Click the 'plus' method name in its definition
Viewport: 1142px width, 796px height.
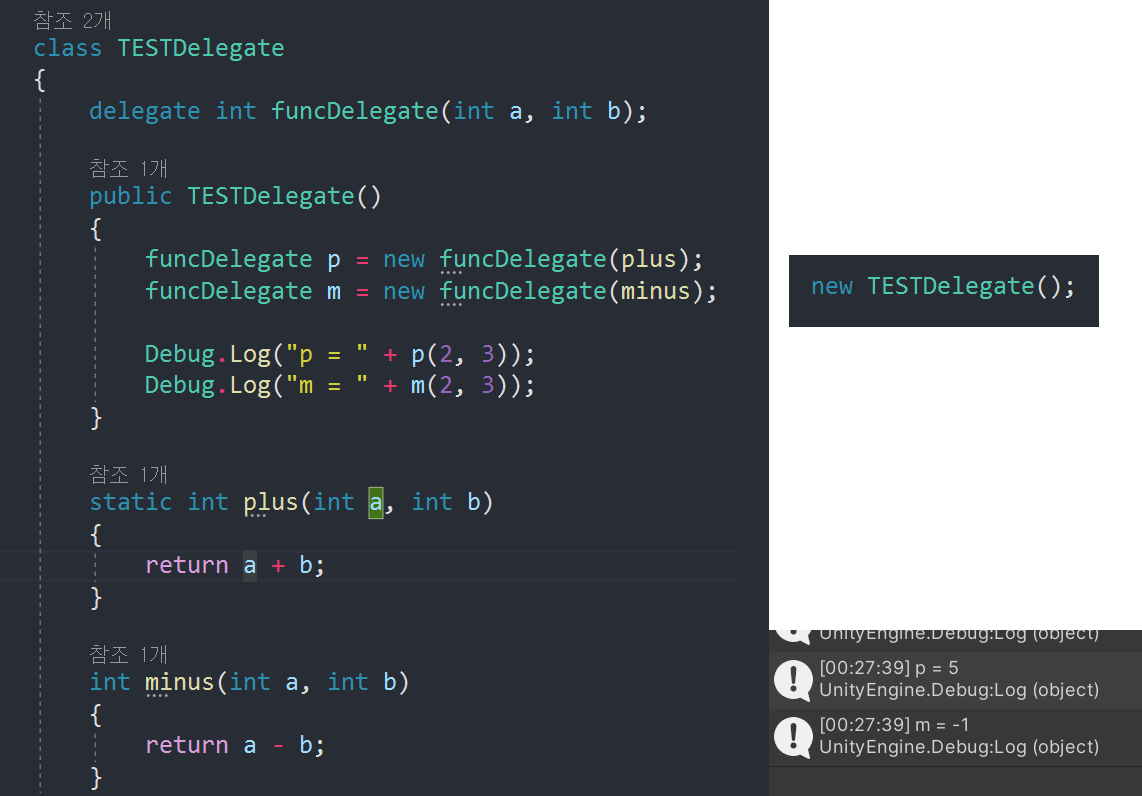[x=271, y=503]
